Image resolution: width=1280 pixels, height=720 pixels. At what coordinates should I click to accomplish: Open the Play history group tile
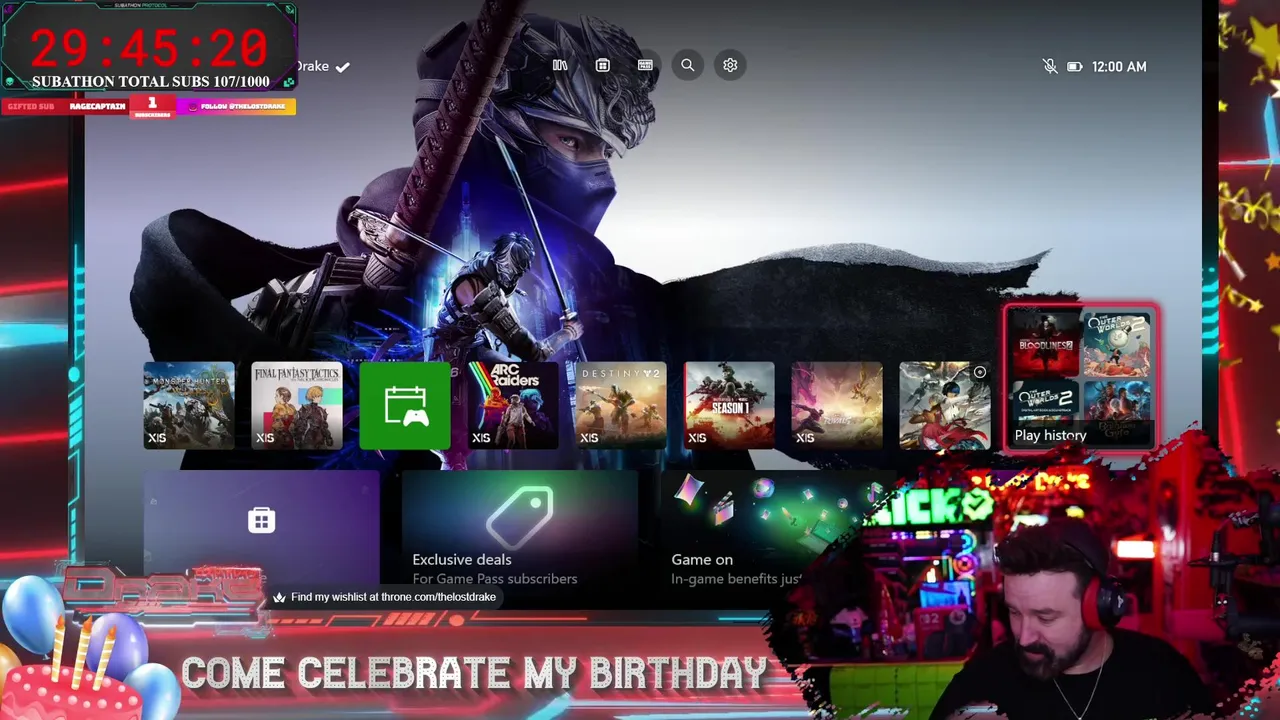click(1081, 379)
